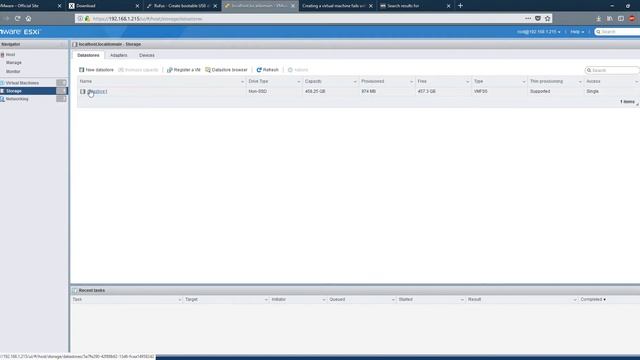Open the root user account dropdown

(538, 32)
